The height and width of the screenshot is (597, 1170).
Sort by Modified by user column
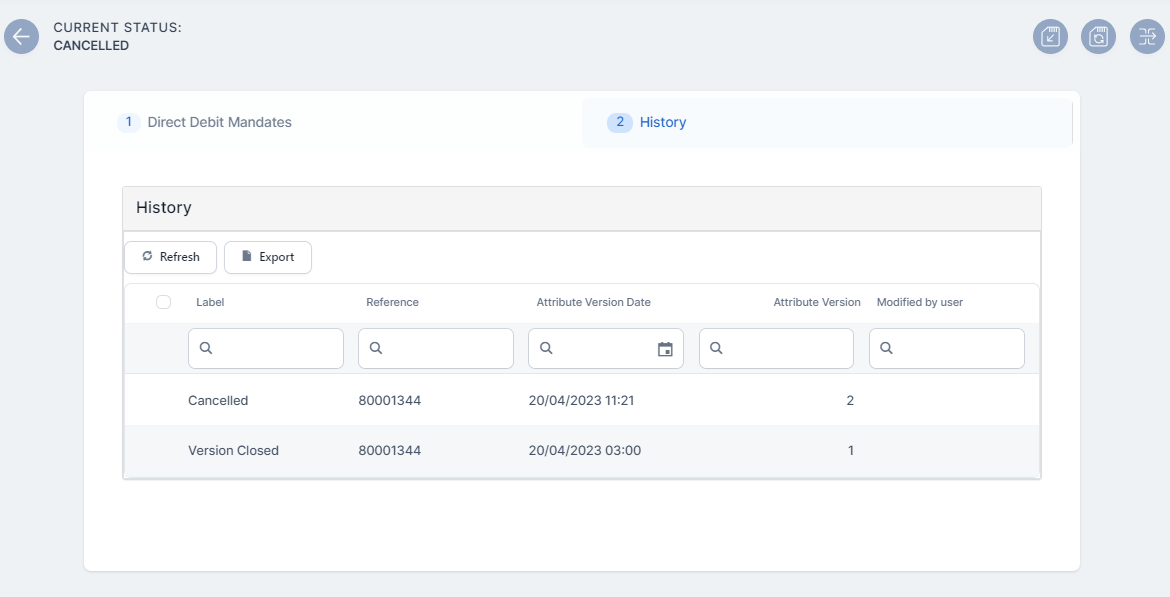[x=919, y=302]
